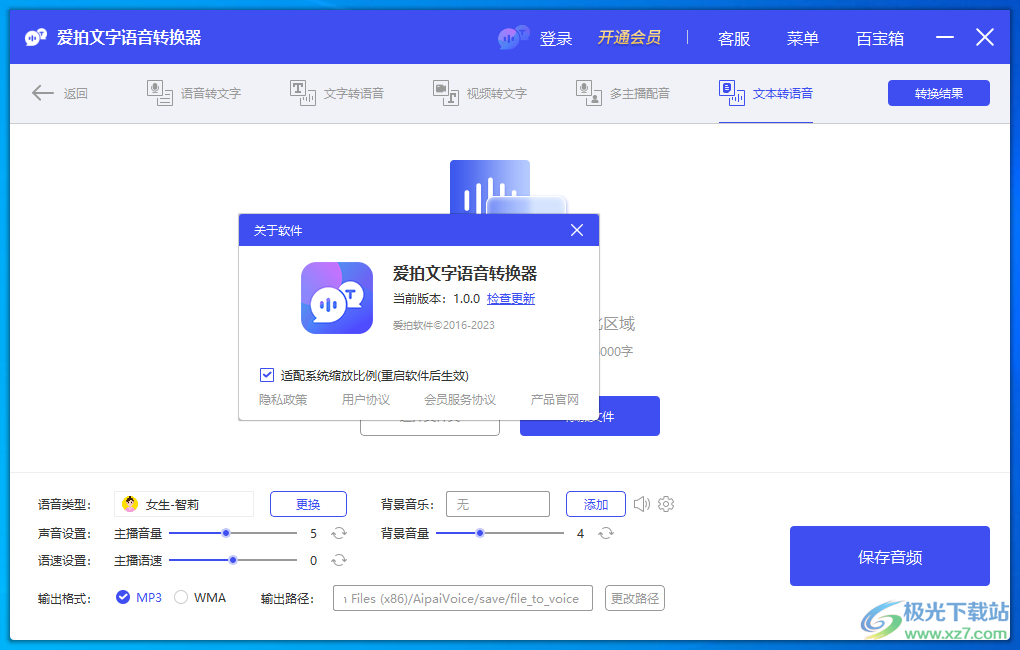The image size is (1020, 650).
Task: Open background music settings gear
Action: click(666, 504)
